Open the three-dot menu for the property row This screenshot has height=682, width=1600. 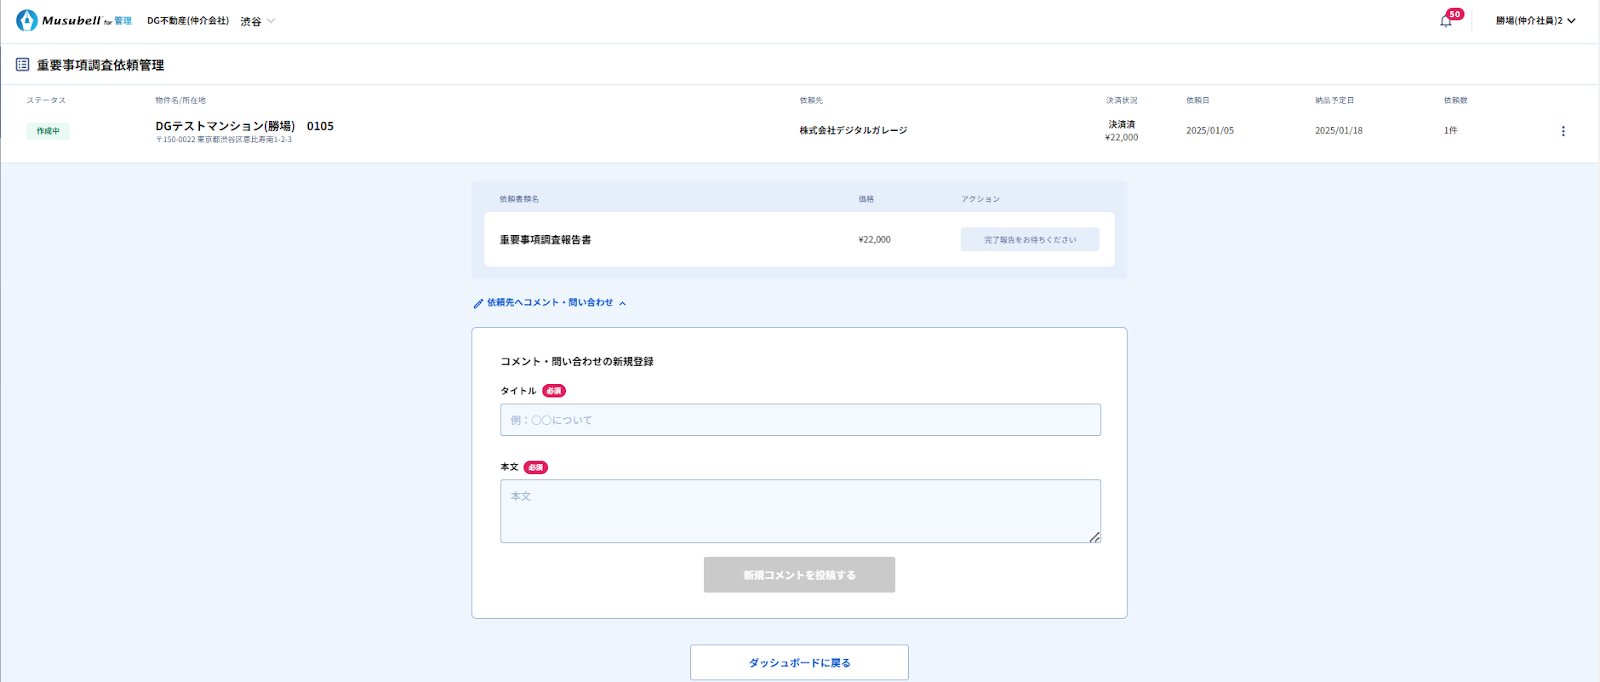coord(1563,131)
